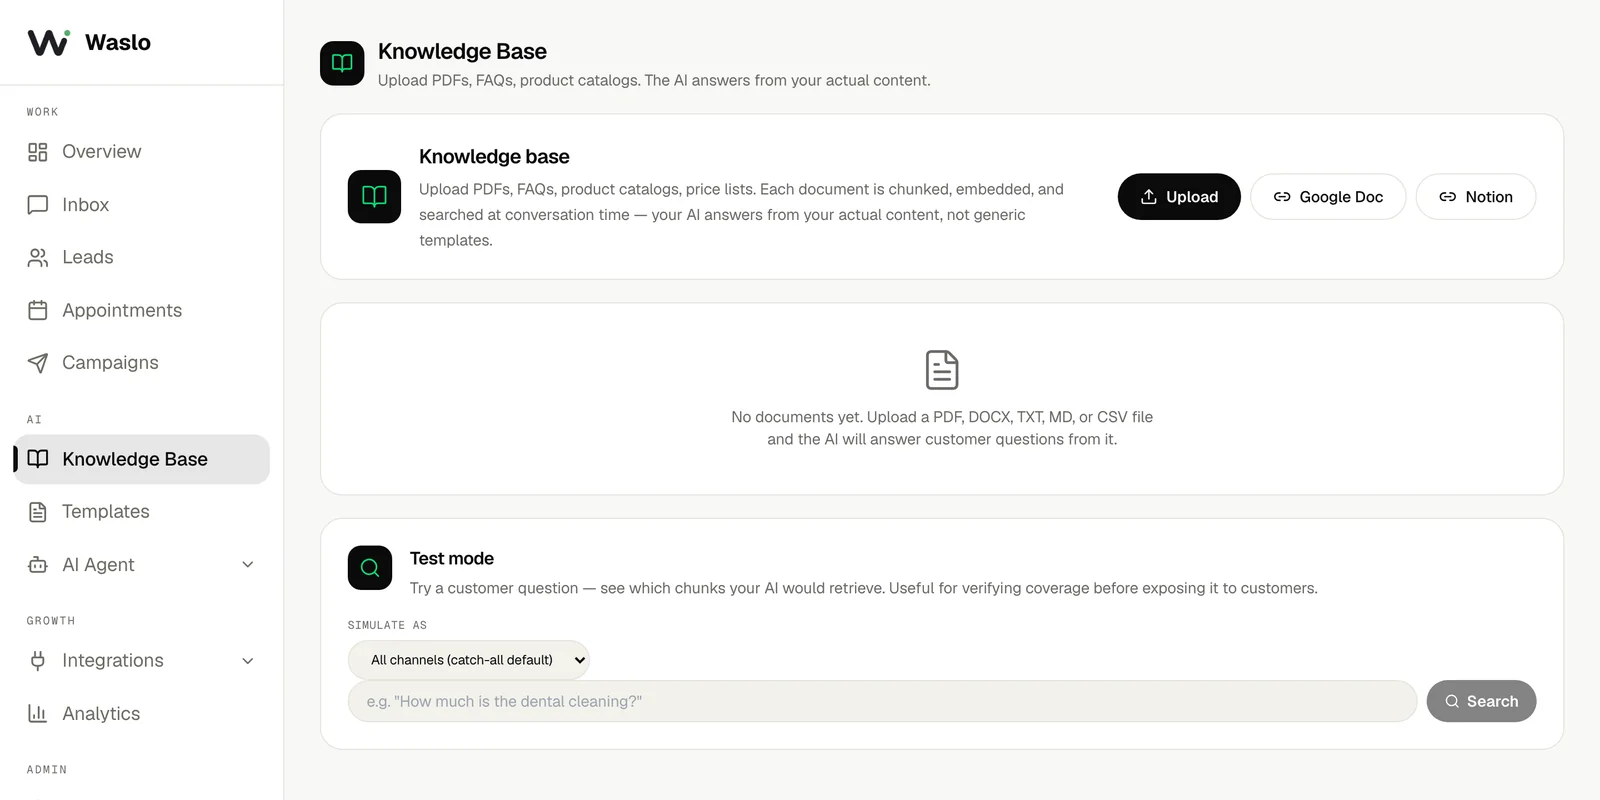This screenshot has width=1600, height=800.
Task: Click the Integrations plug icon
Action: pos(38,661)
